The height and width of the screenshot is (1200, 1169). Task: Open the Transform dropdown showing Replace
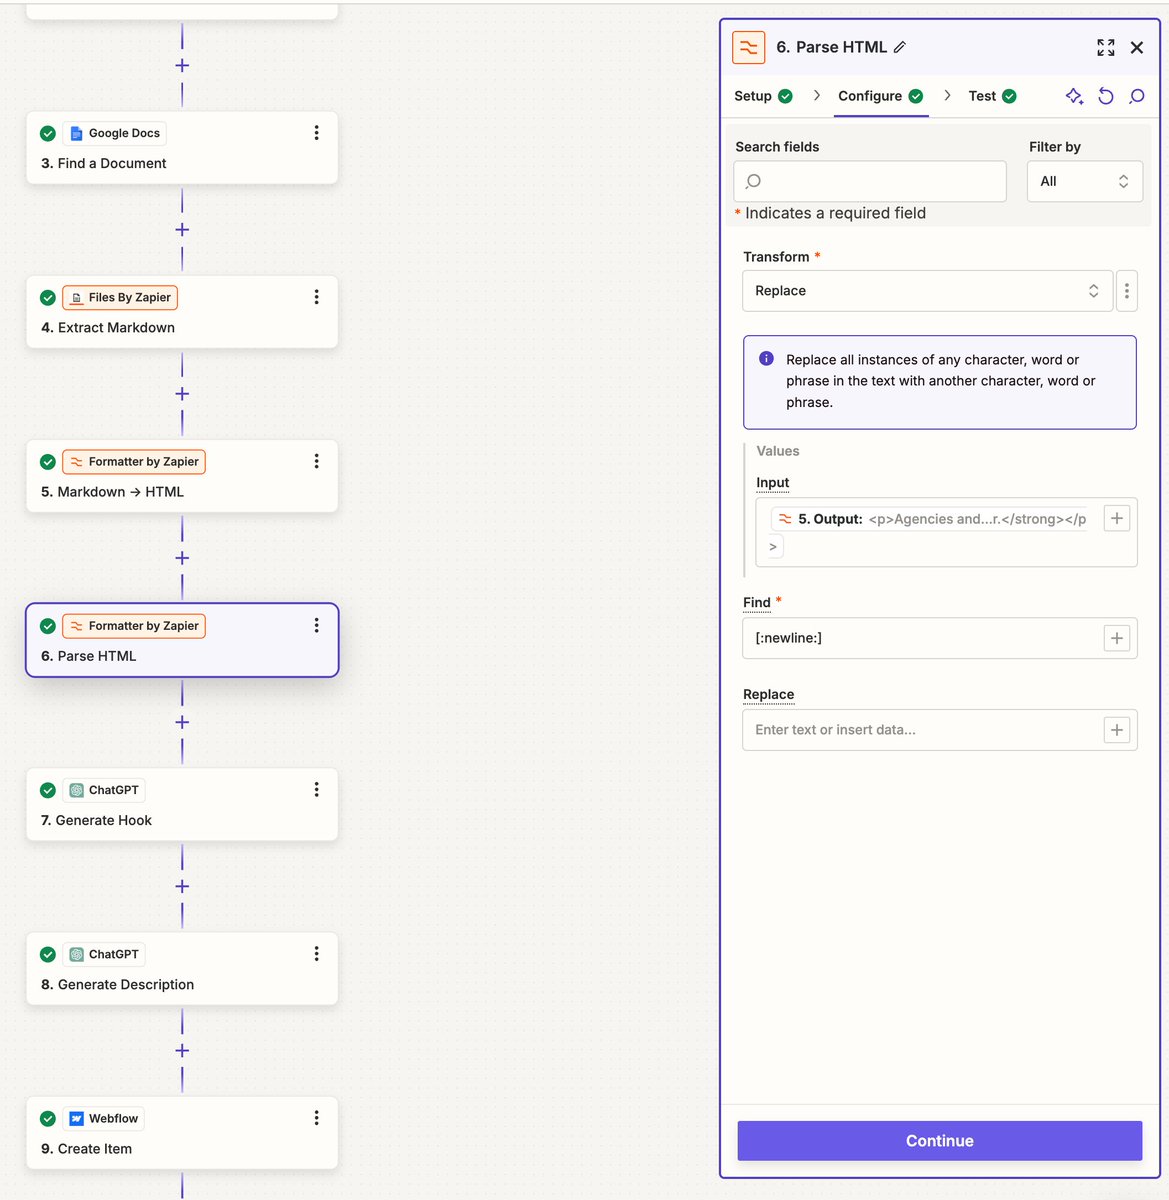tap(927, 291)
